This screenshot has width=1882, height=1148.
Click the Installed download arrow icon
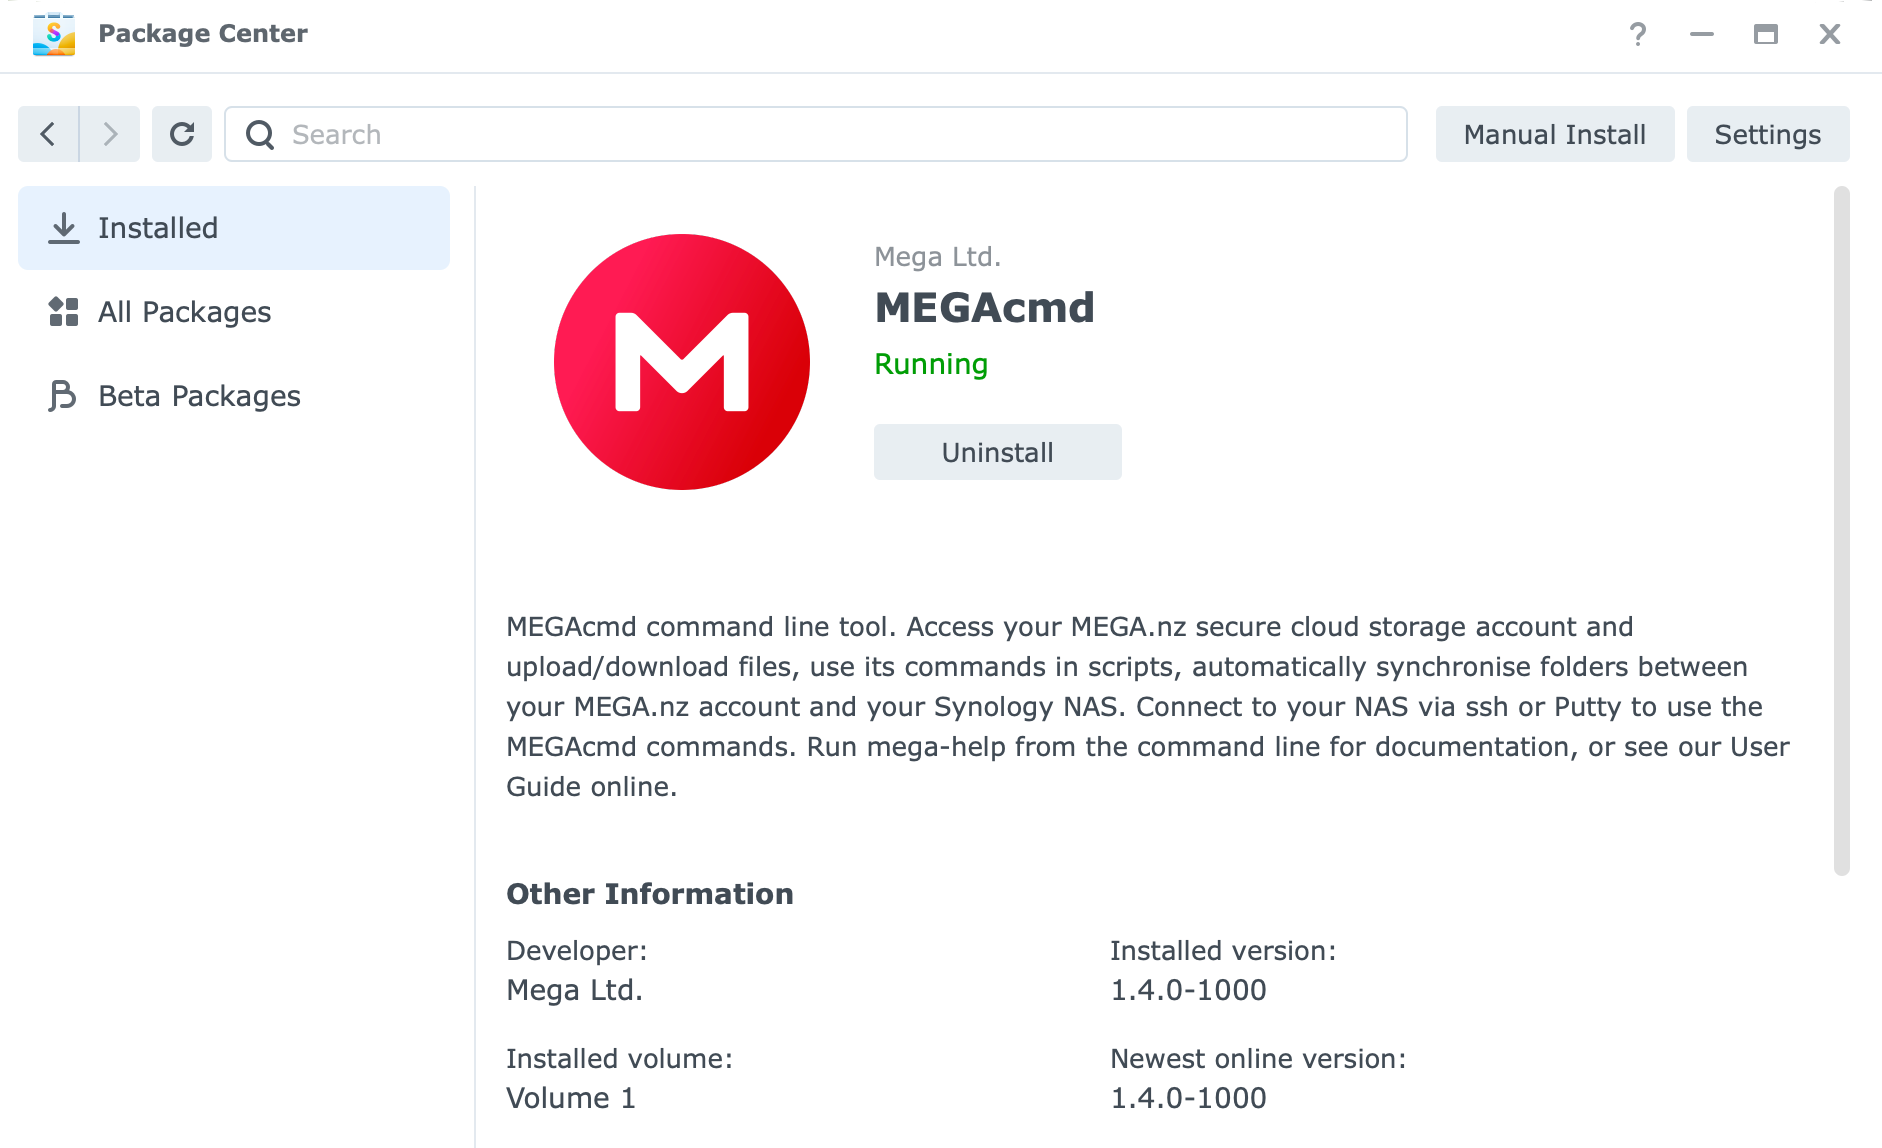click(x=64, y=228)
